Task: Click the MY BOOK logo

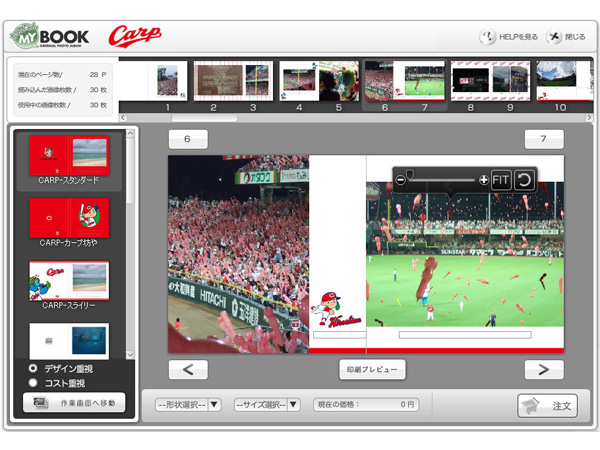Action: [49, 36]
